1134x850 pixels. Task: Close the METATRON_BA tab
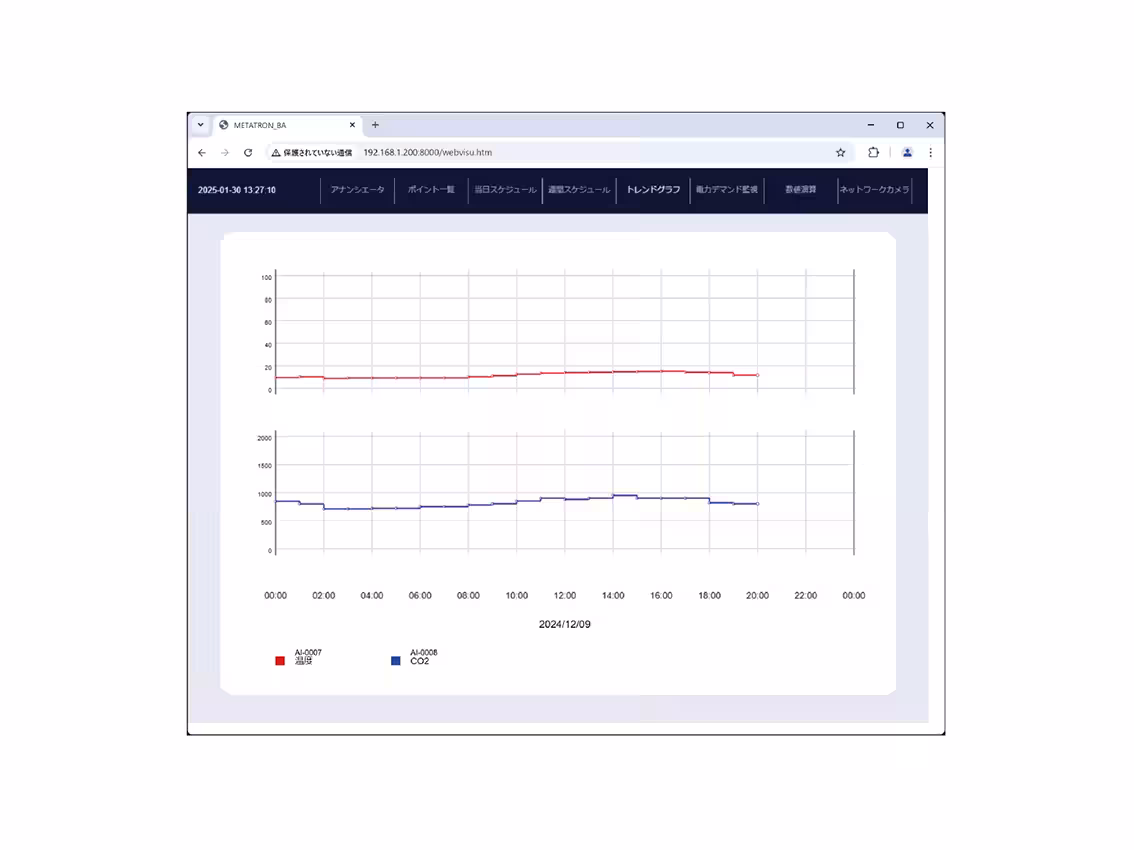352,125
